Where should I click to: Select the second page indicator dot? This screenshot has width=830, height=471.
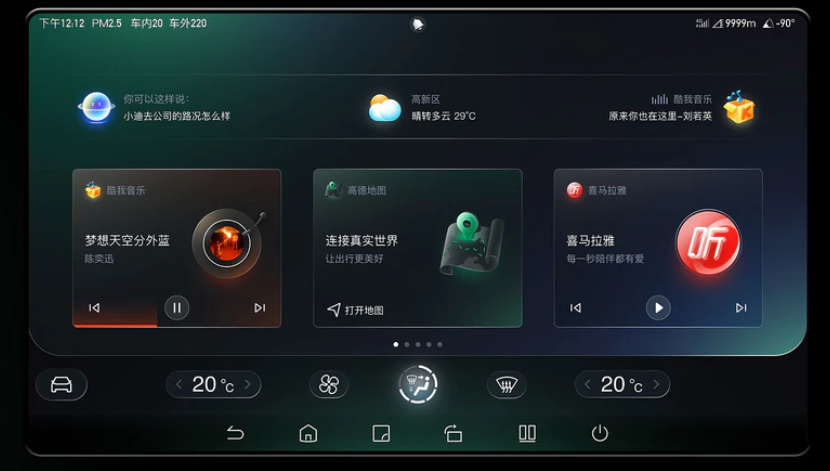point(407,345)
